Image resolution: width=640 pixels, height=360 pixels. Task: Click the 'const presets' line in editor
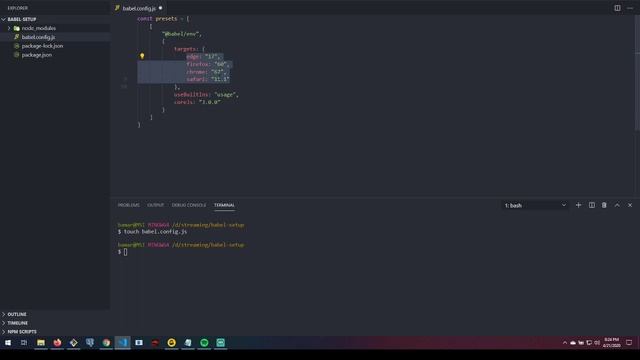click(x=163, y=19)
